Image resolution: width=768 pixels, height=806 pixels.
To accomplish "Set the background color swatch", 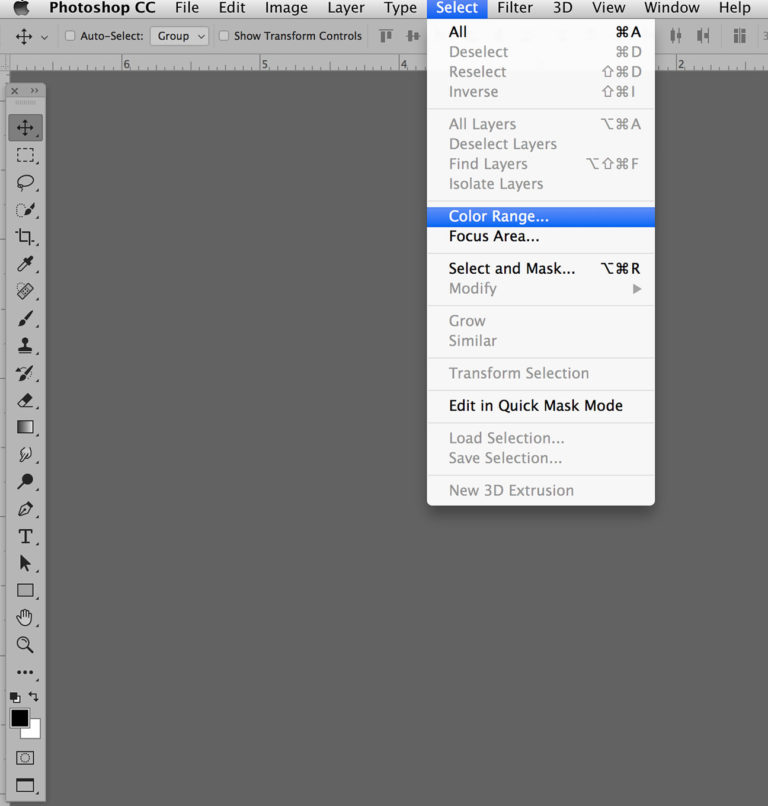I will pyautogui.click(x=33, y=731).
